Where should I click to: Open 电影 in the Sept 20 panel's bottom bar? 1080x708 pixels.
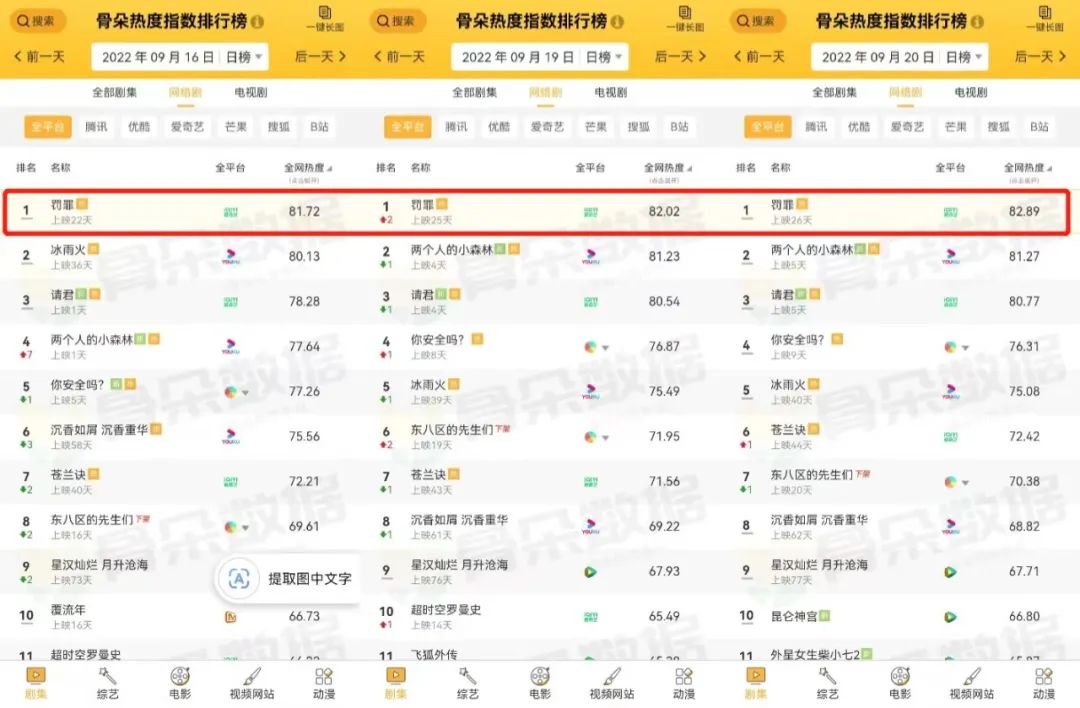click(900, 683)
